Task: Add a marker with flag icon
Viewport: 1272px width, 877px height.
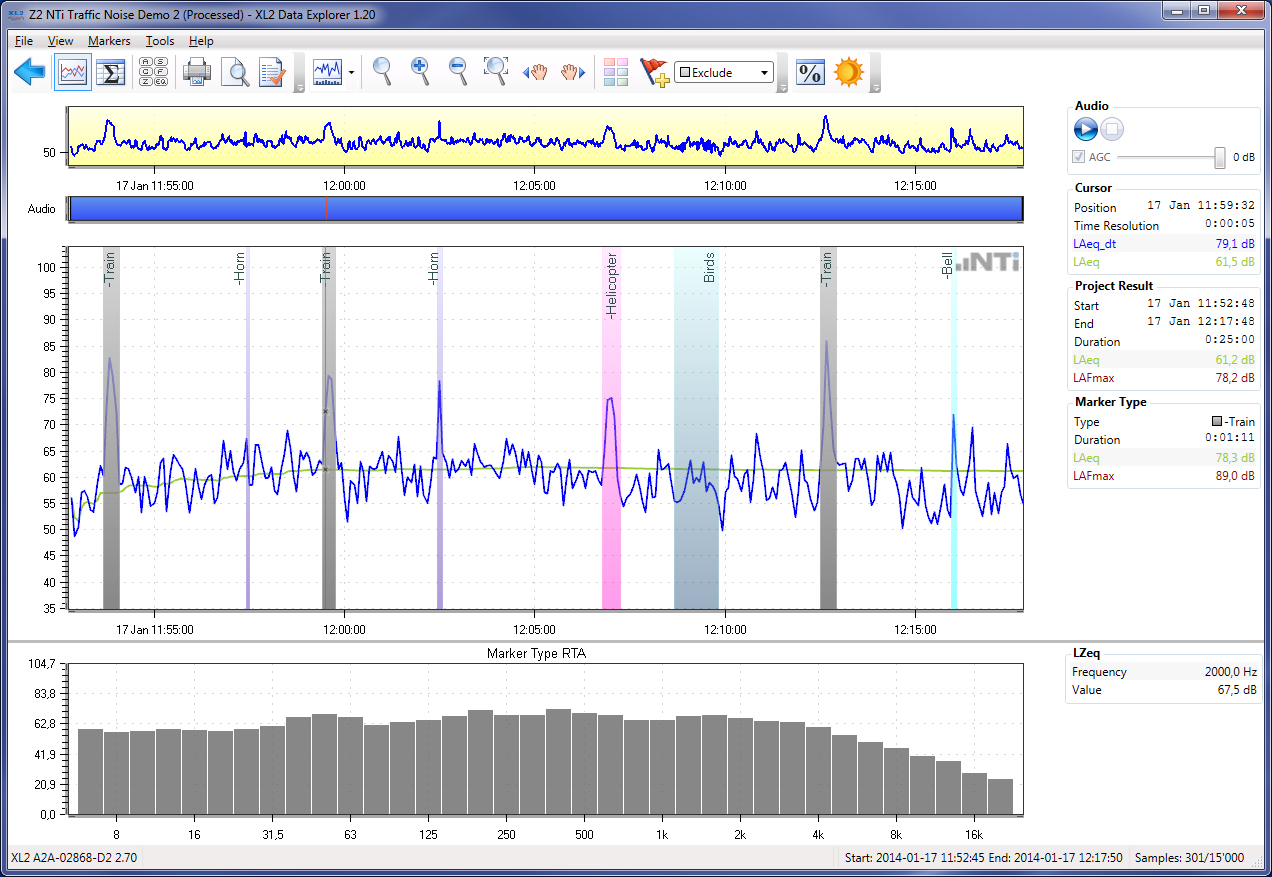Action: point(653,72)
